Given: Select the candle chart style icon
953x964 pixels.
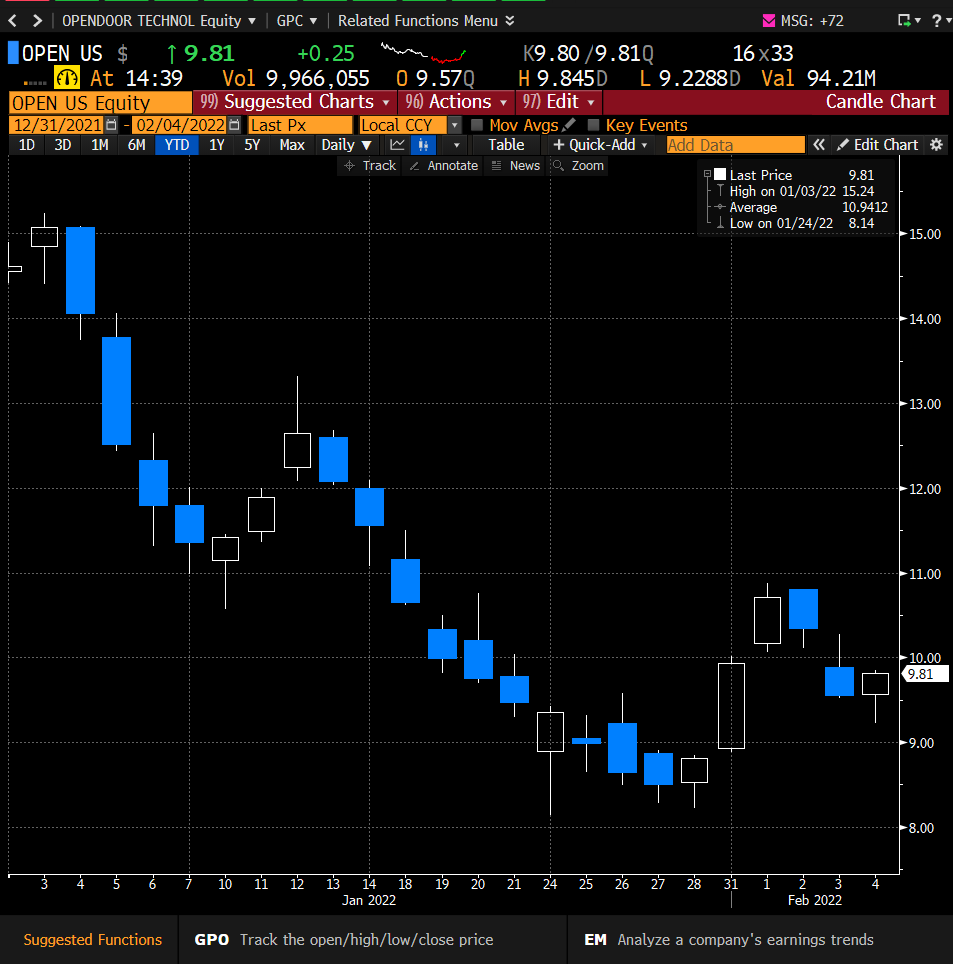Looking at the screenshot, I should 423,145.
